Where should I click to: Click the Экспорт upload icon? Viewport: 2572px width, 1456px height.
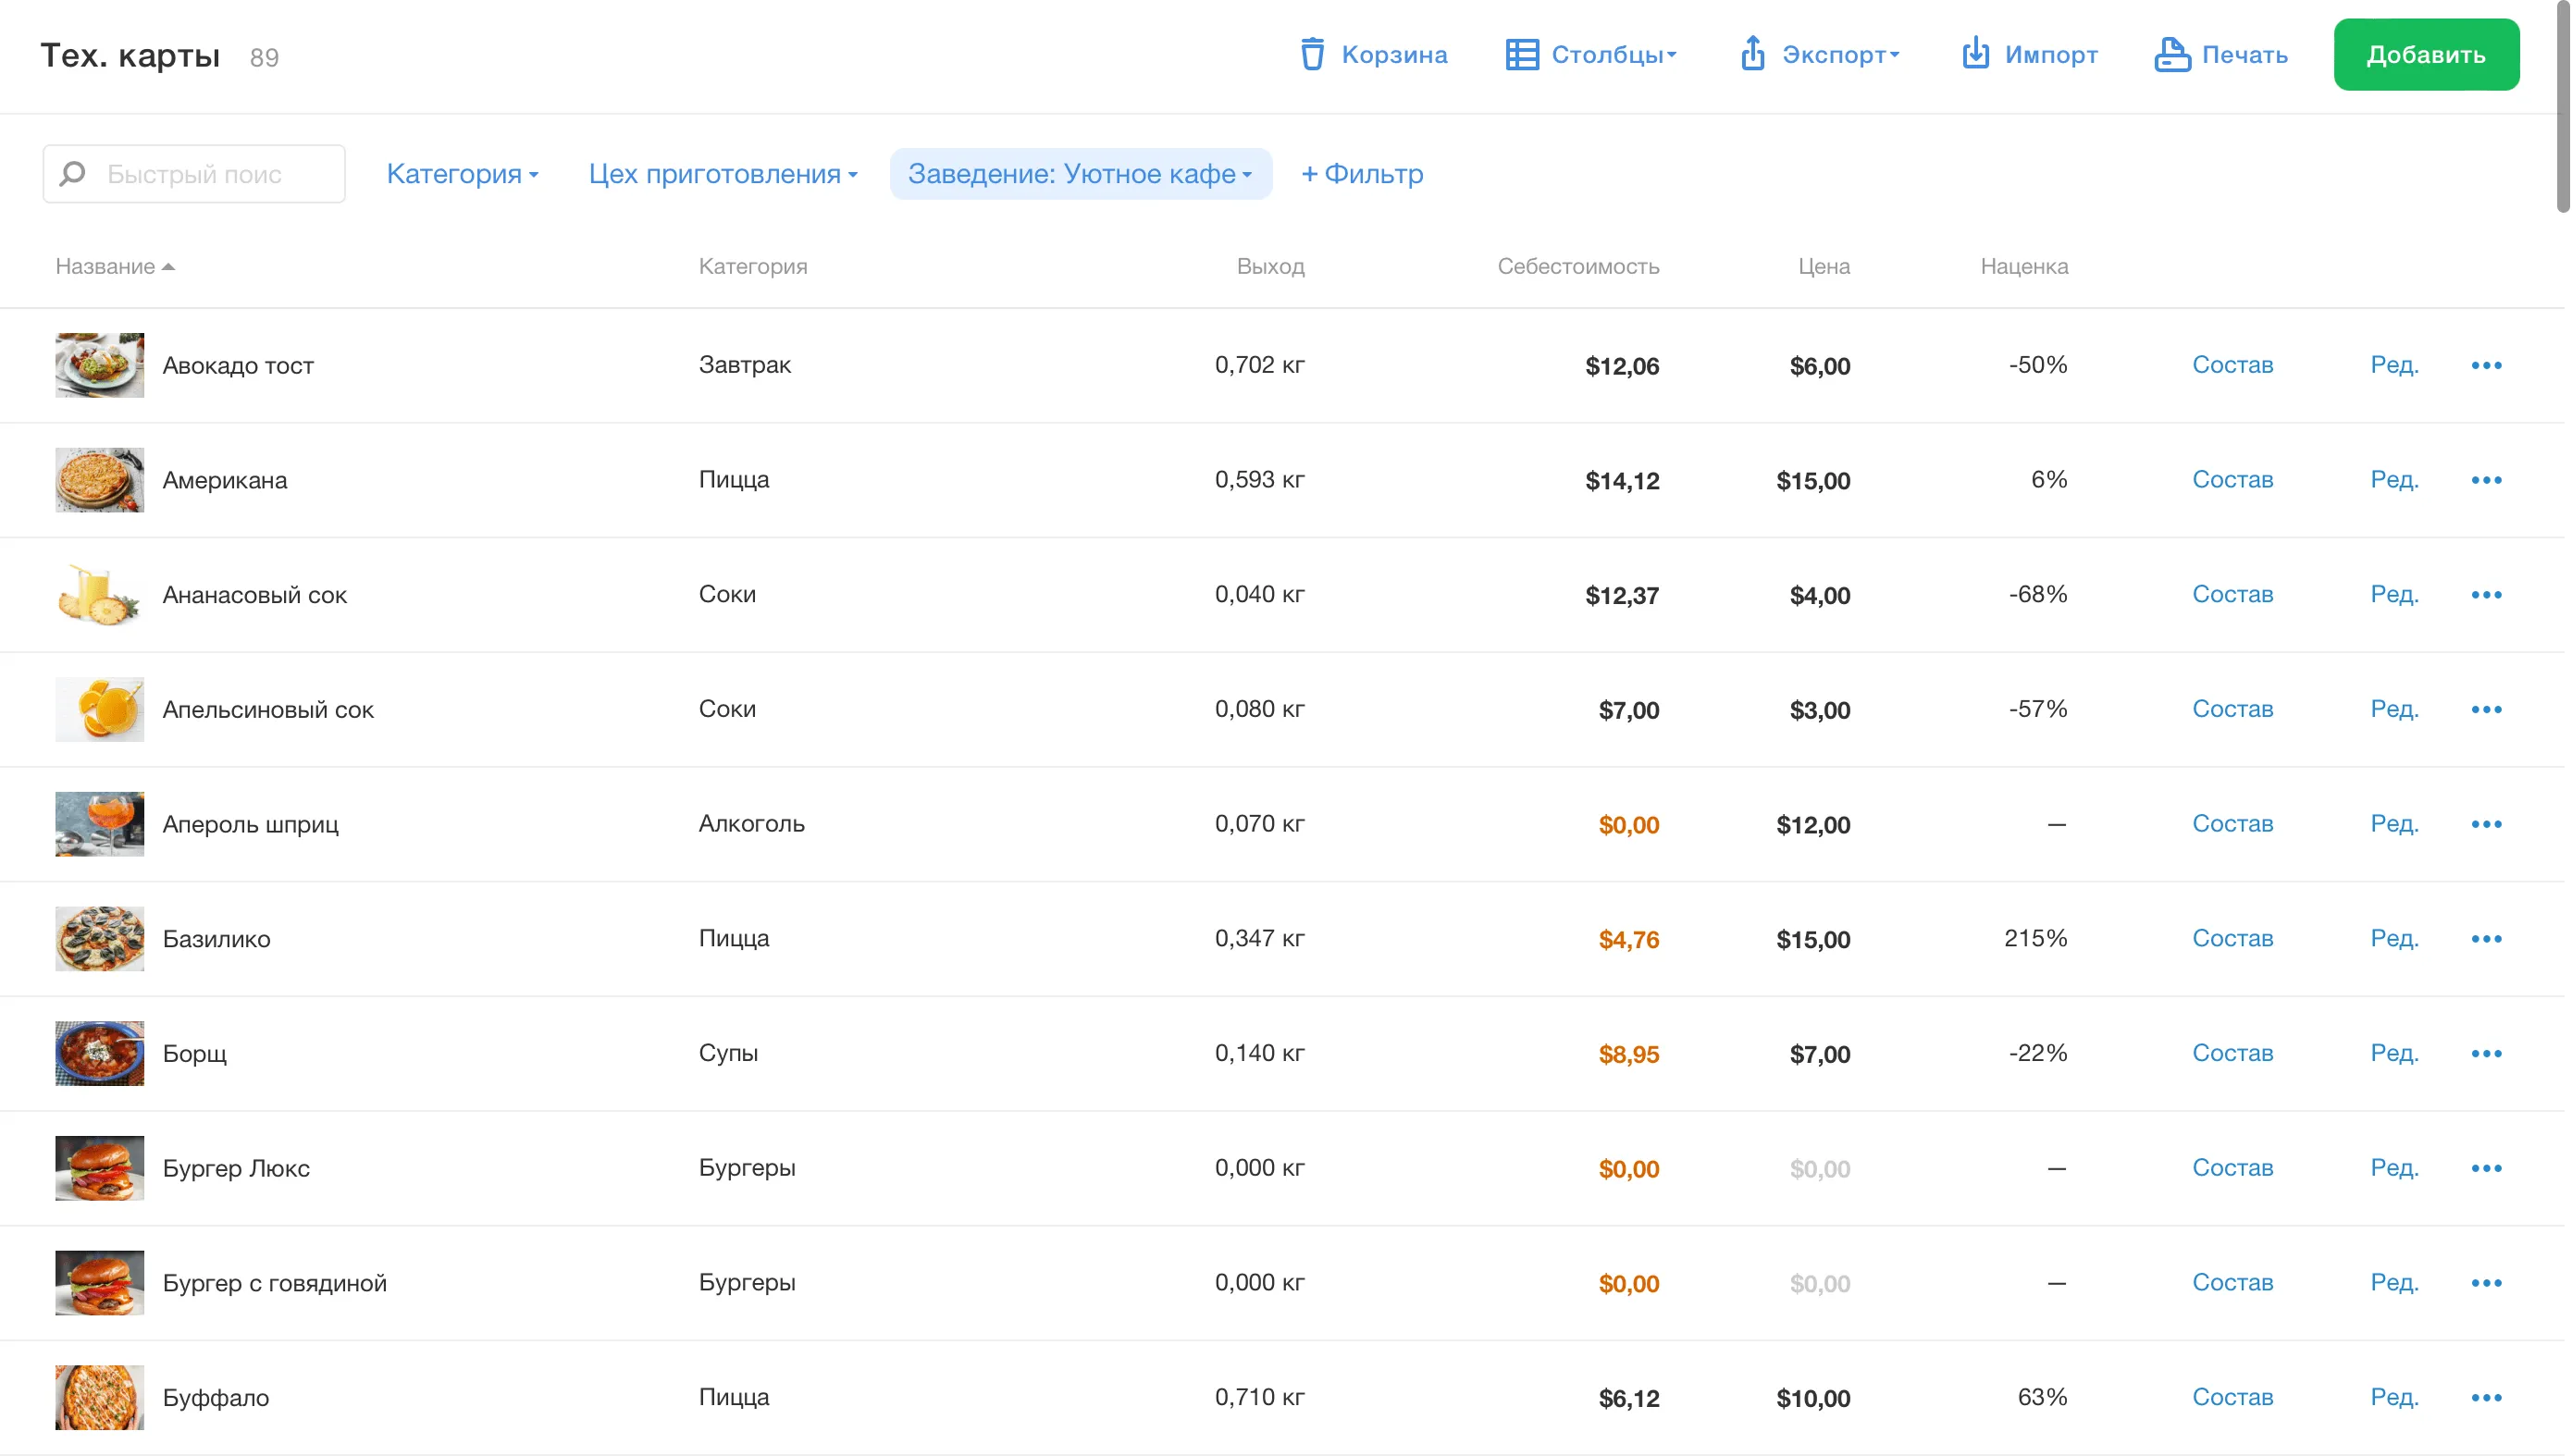click(x=1752, y=54)
